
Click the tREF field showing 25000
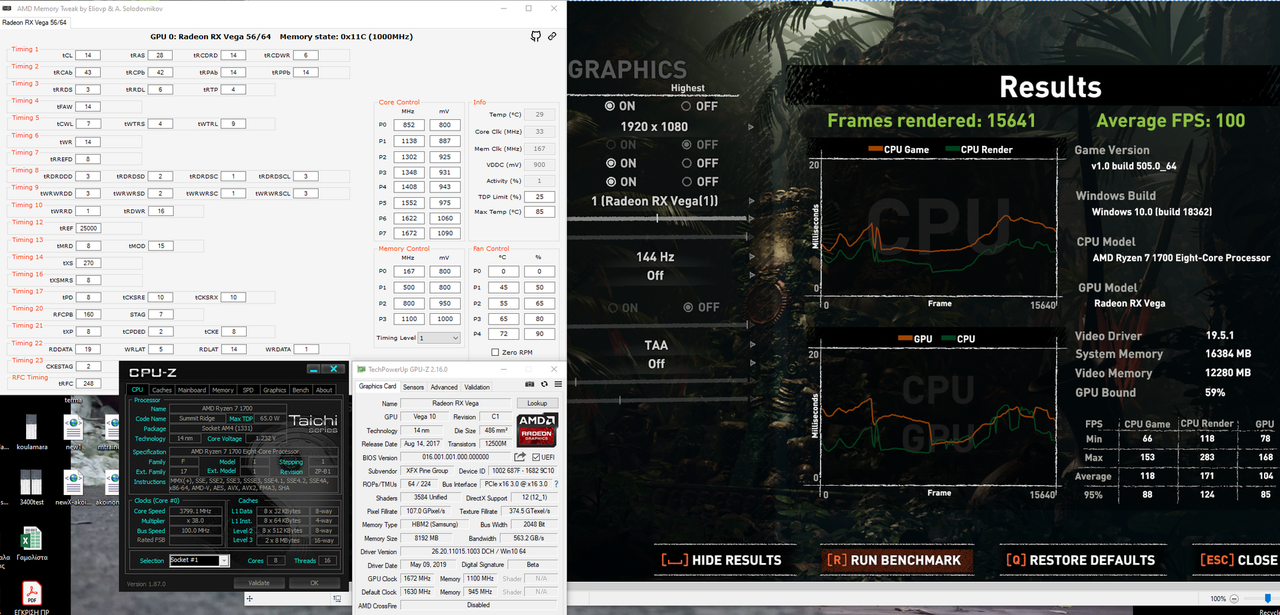point(89,228)
